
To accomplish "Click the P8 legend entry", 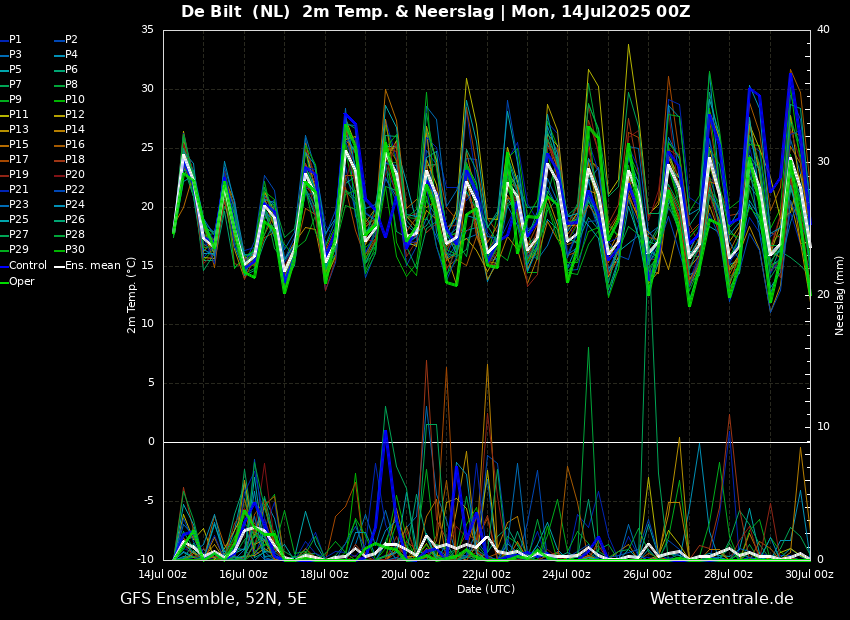I will (x=71, y=85).
